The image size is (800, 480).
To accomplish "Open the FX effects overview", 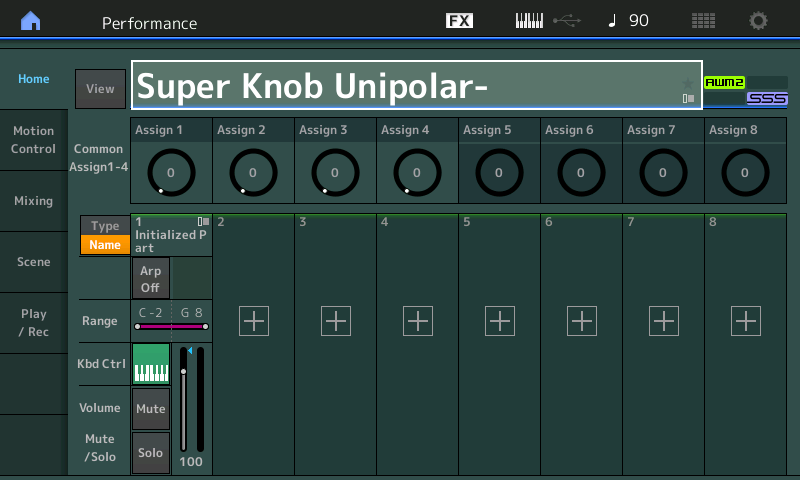I will click(459, 21).
